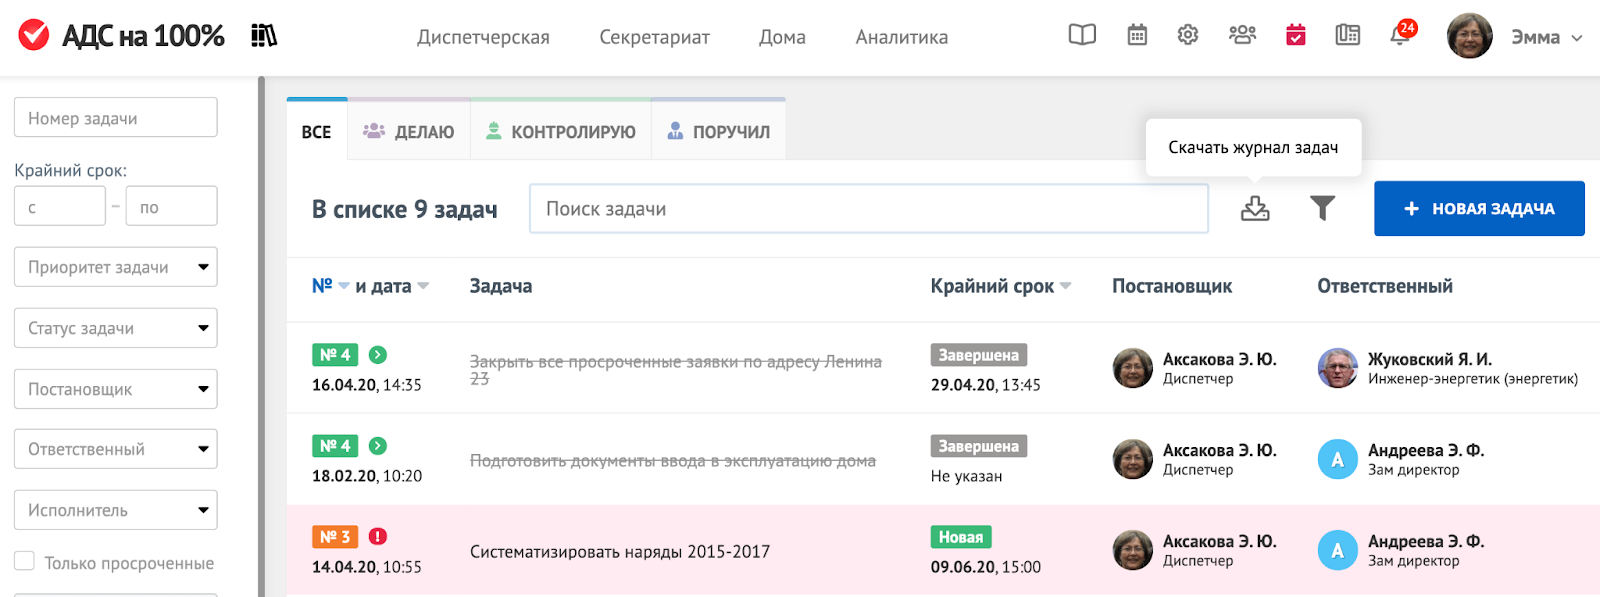
Task: Click the deadline 'с' start date field
Action: tap(60, 206)
